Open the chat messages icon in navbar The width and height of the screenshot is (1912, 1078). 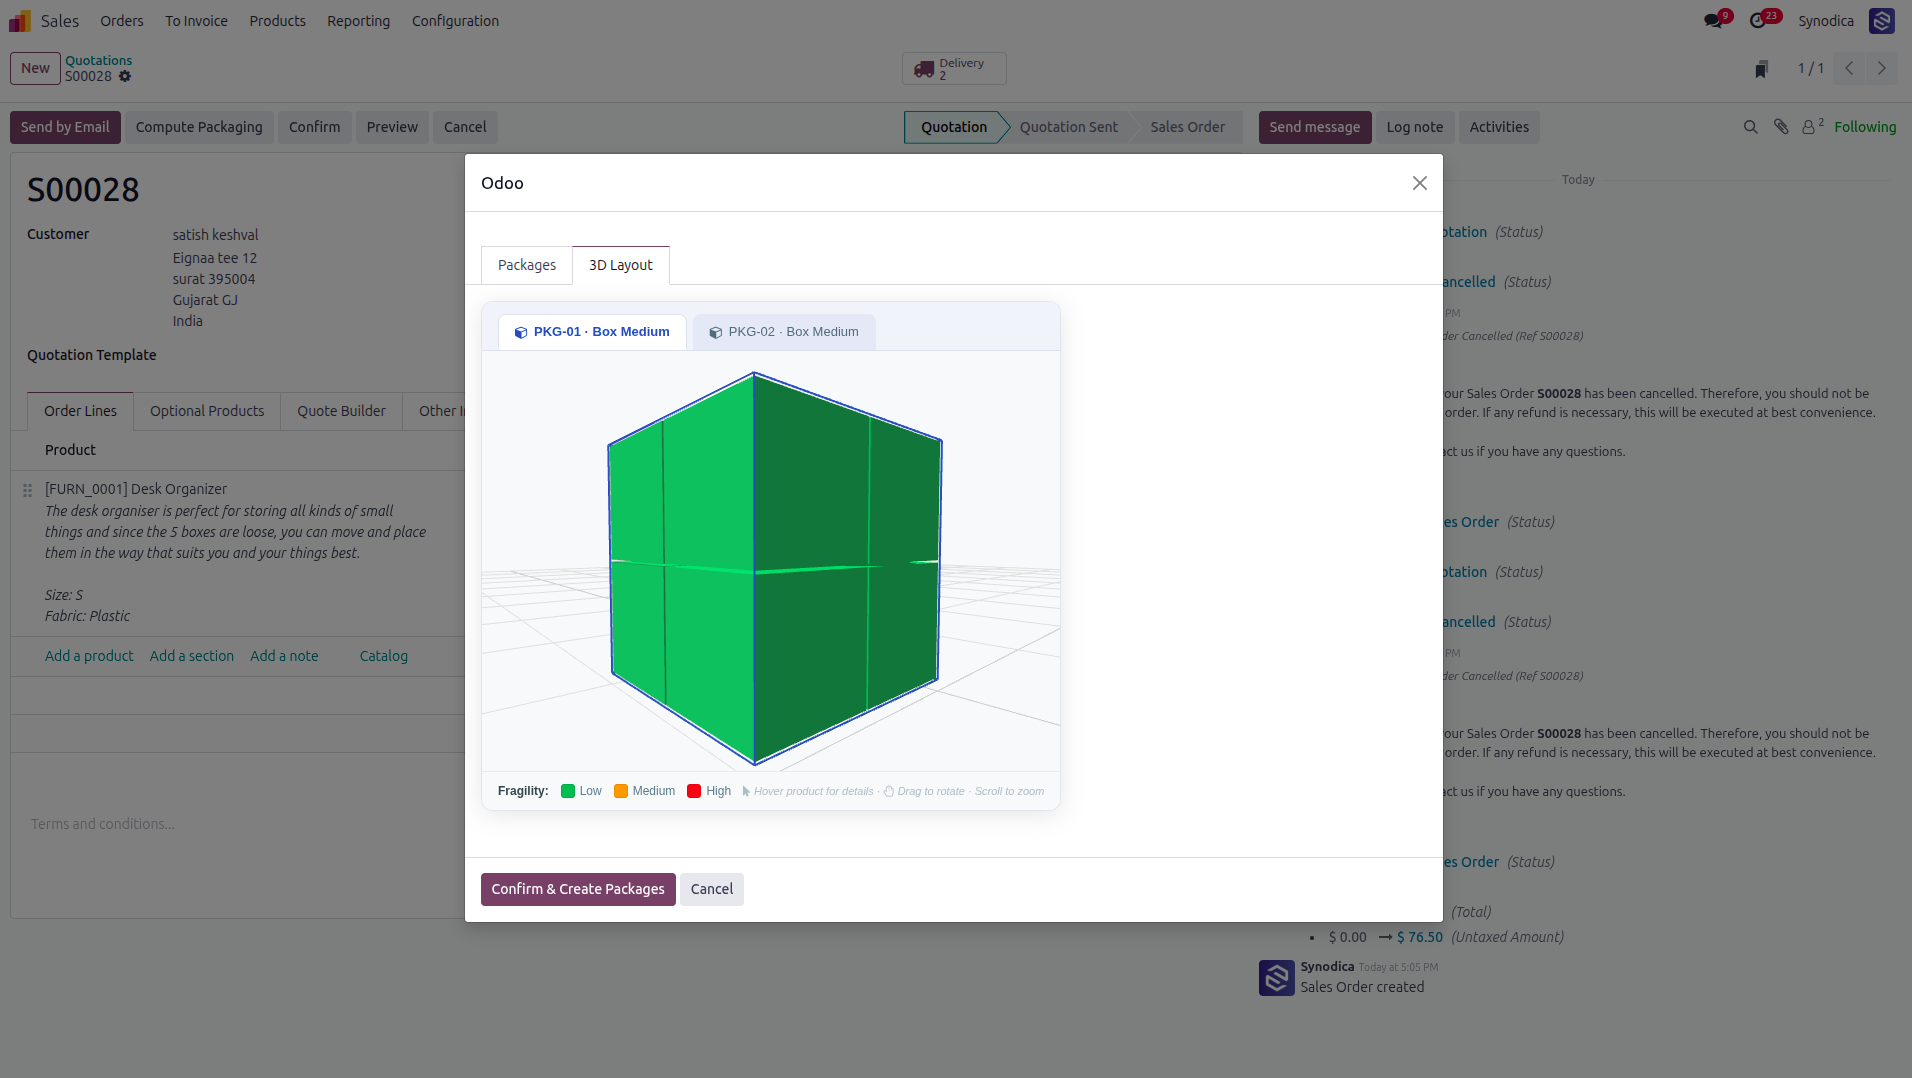(1714, 21)
